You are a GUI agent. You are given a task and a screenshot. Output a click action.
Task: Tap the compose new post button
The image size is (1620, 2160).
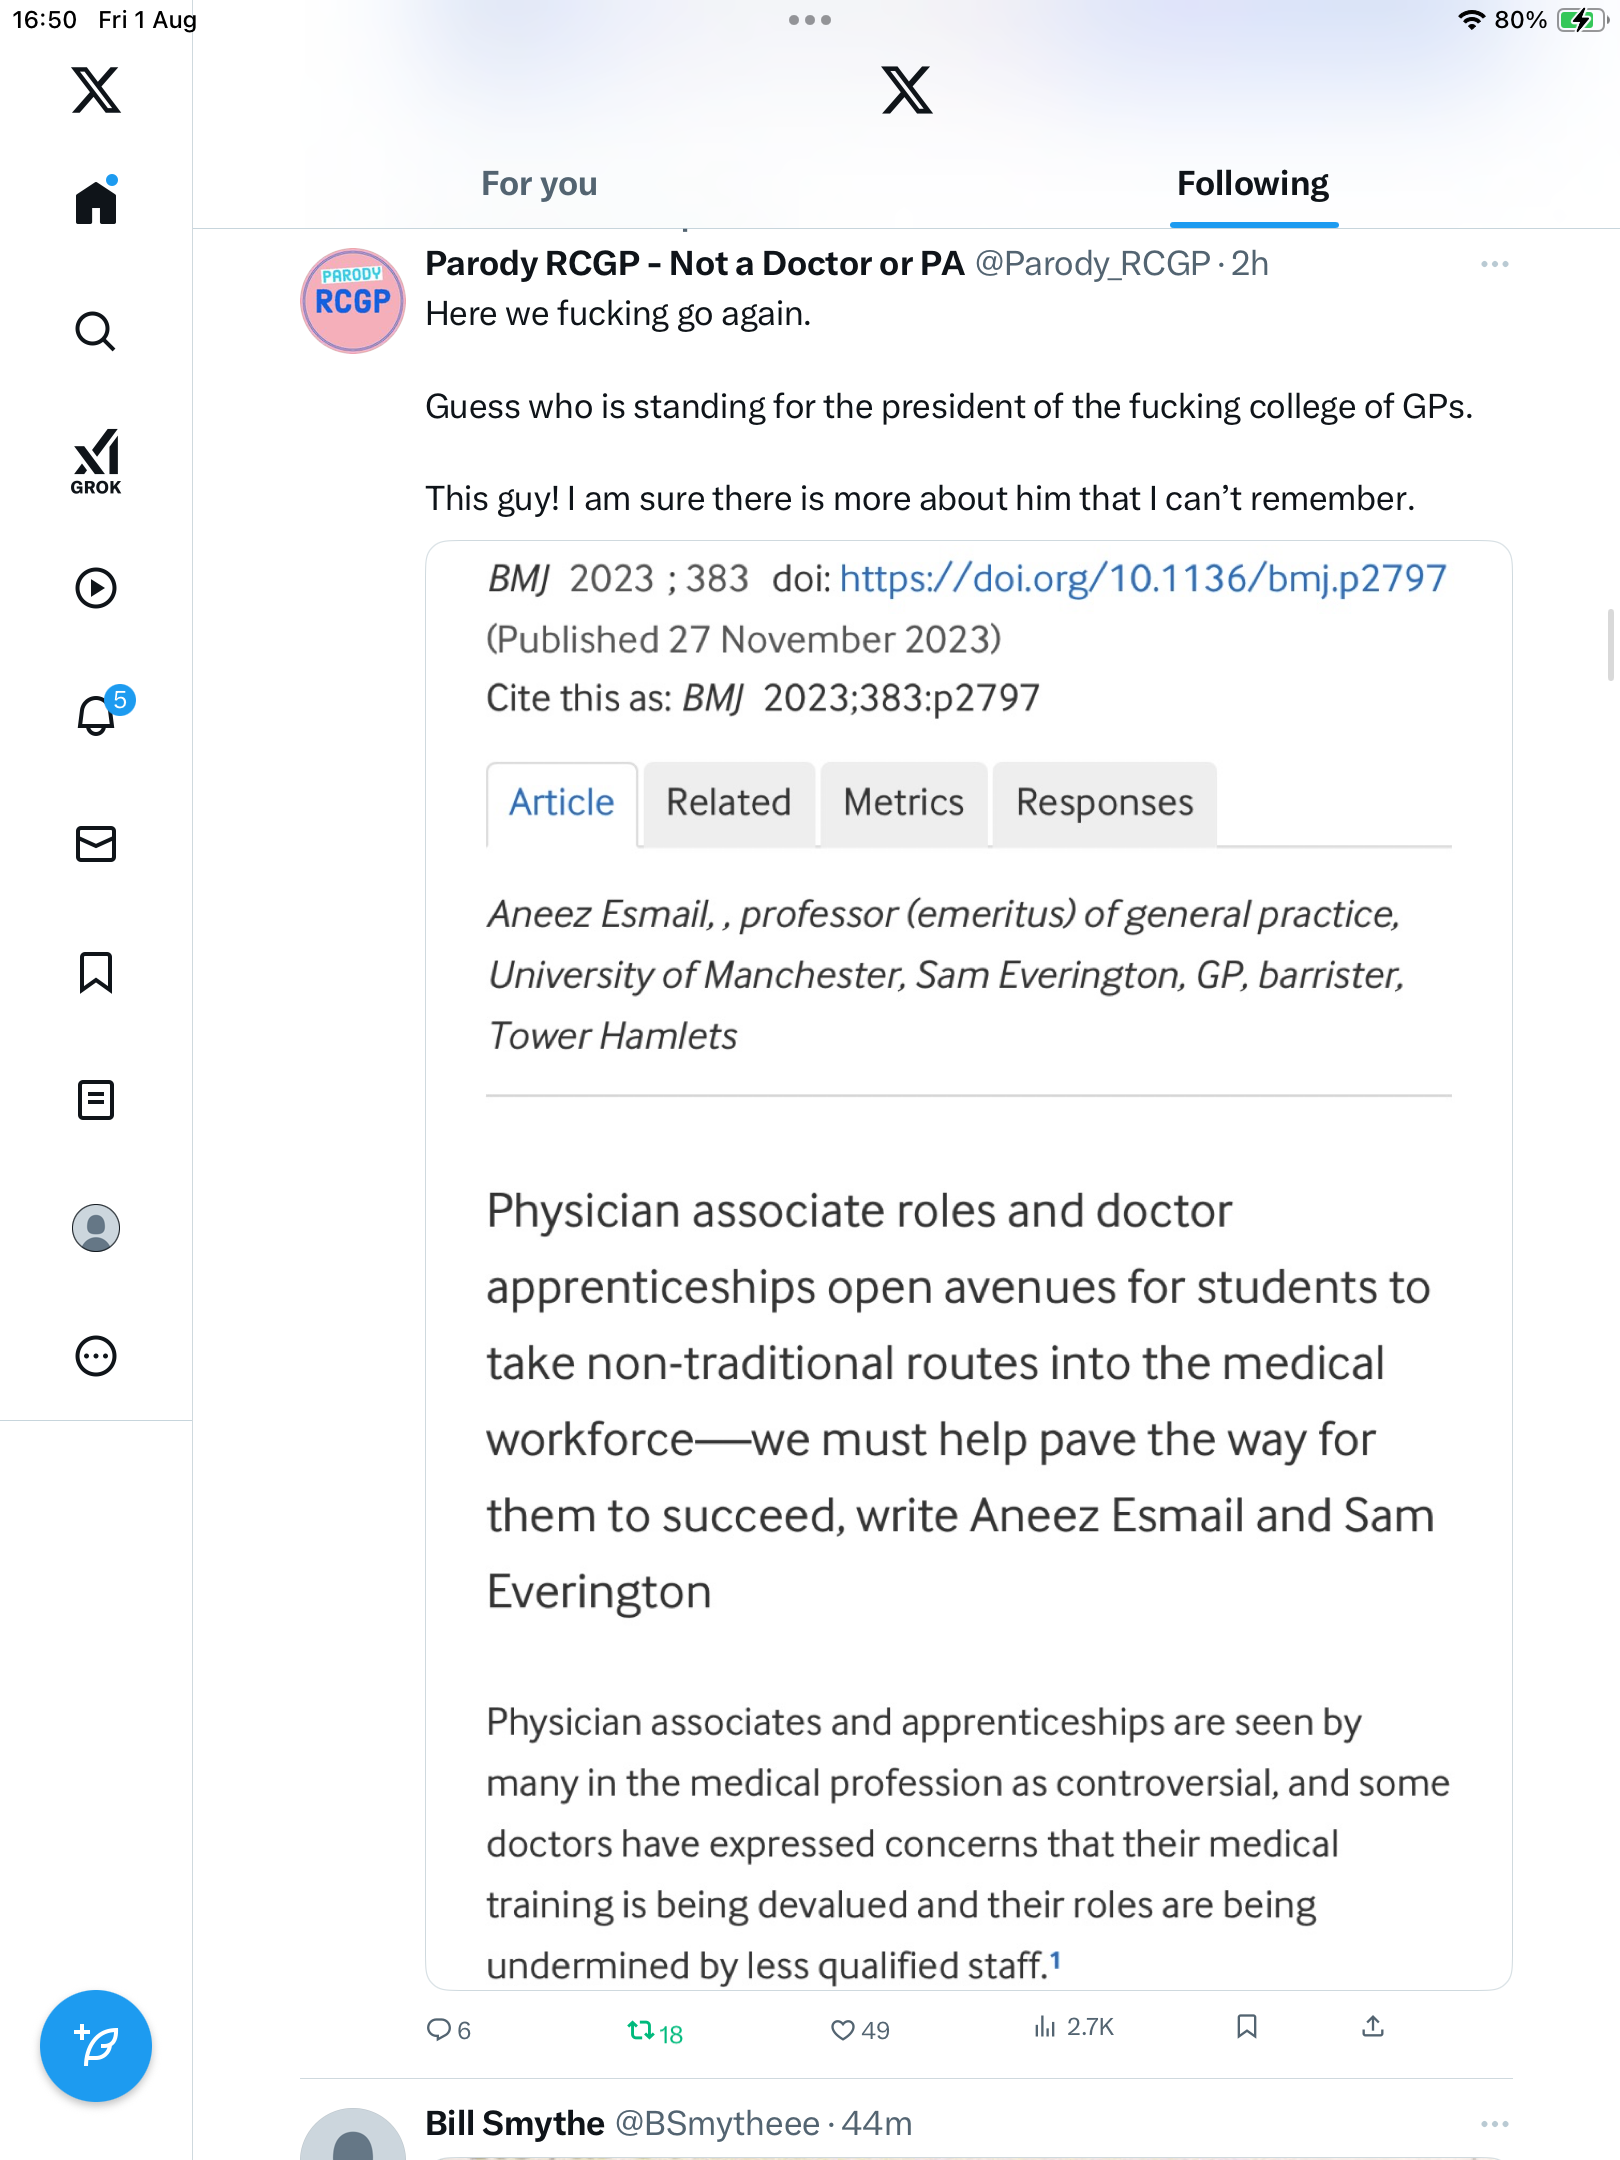click(x=96, y=2046)
